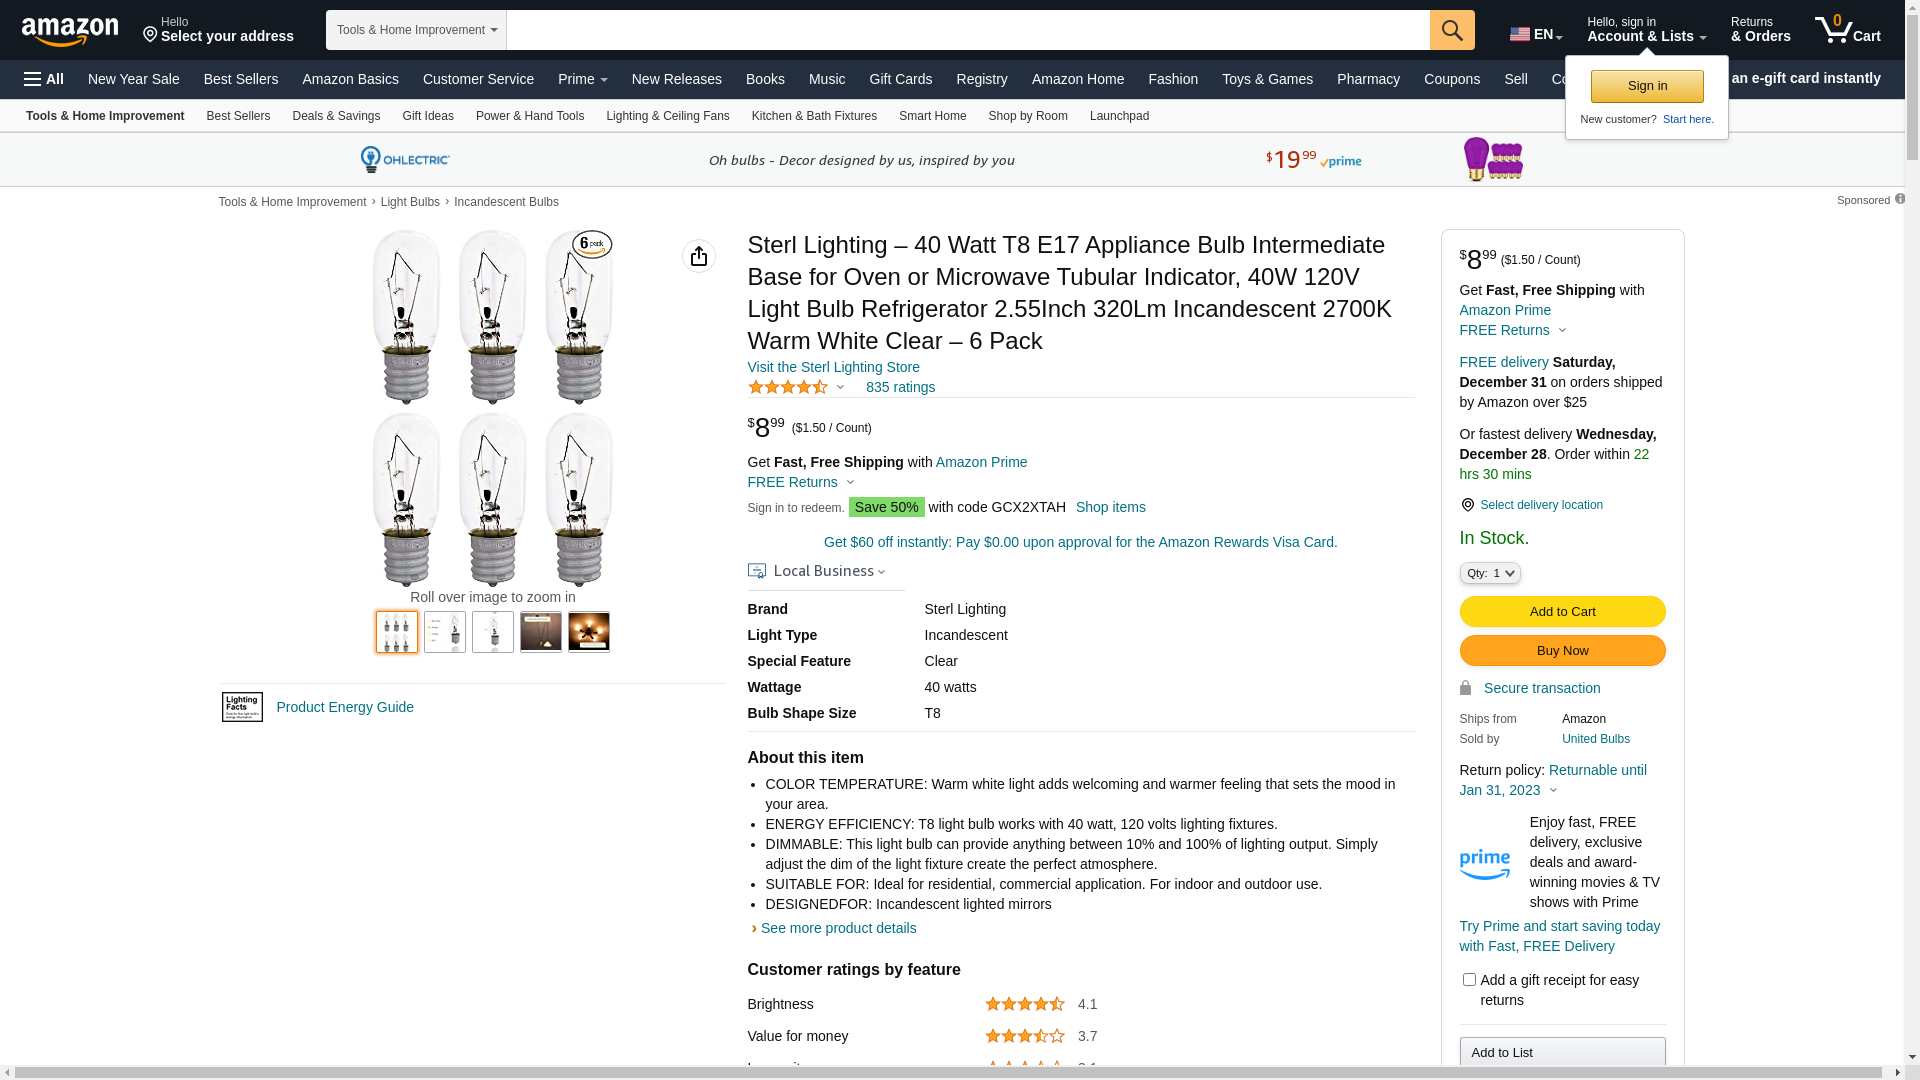Click the share icon on product image
This screenshot has width=1920, height=1080.
tap(699, 256)
